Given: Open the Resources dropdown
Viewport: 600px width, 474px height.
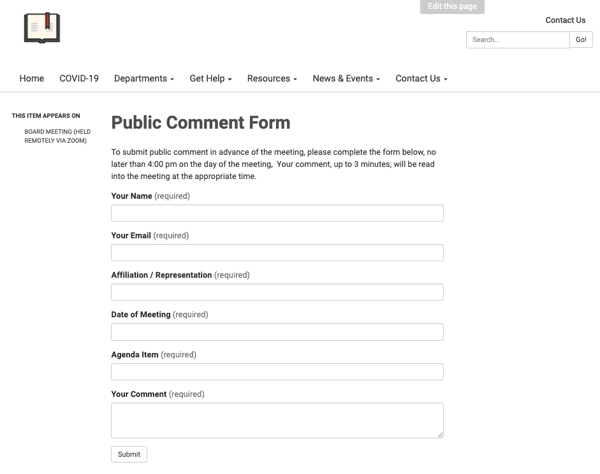Looking at the screenshot, I should pyautogui.click(x=272, y=78).
